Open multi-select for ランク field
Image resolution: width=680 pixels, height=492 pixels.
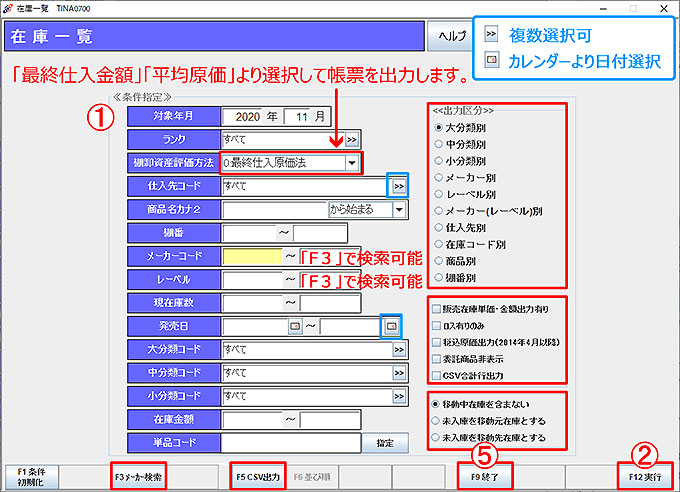[x=352, y=140]
